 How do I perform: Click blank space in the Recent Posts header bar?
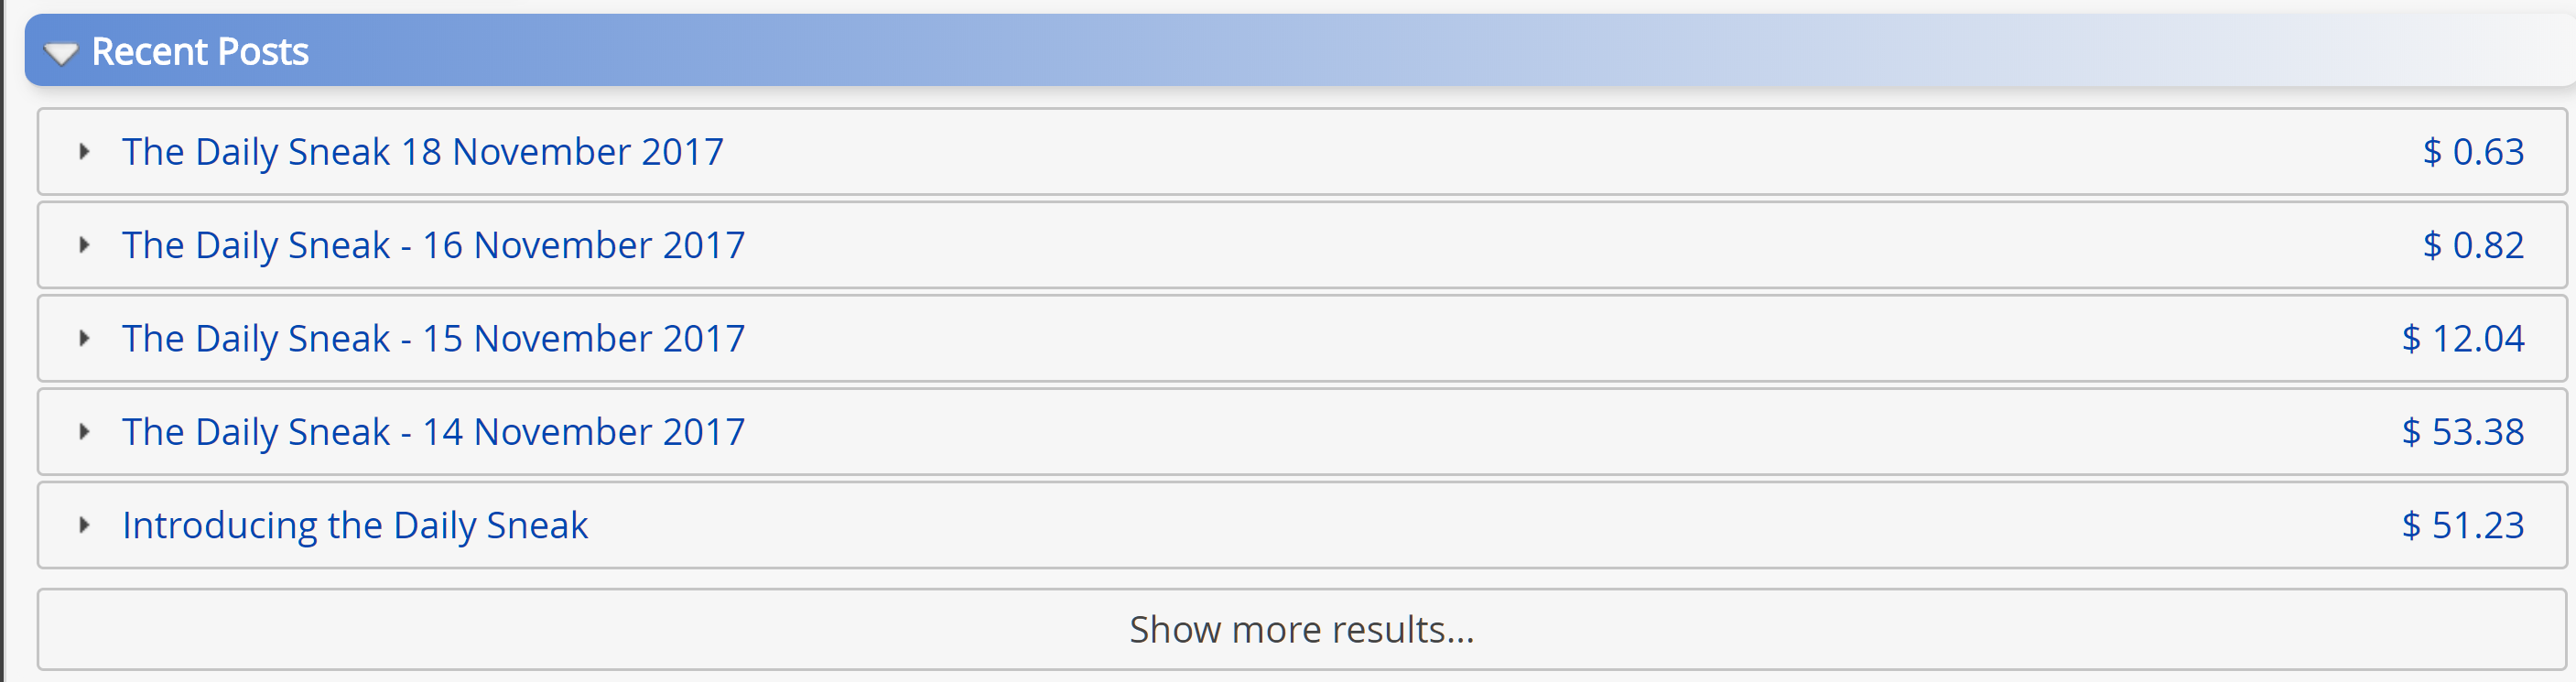(x=1400, y=51)
